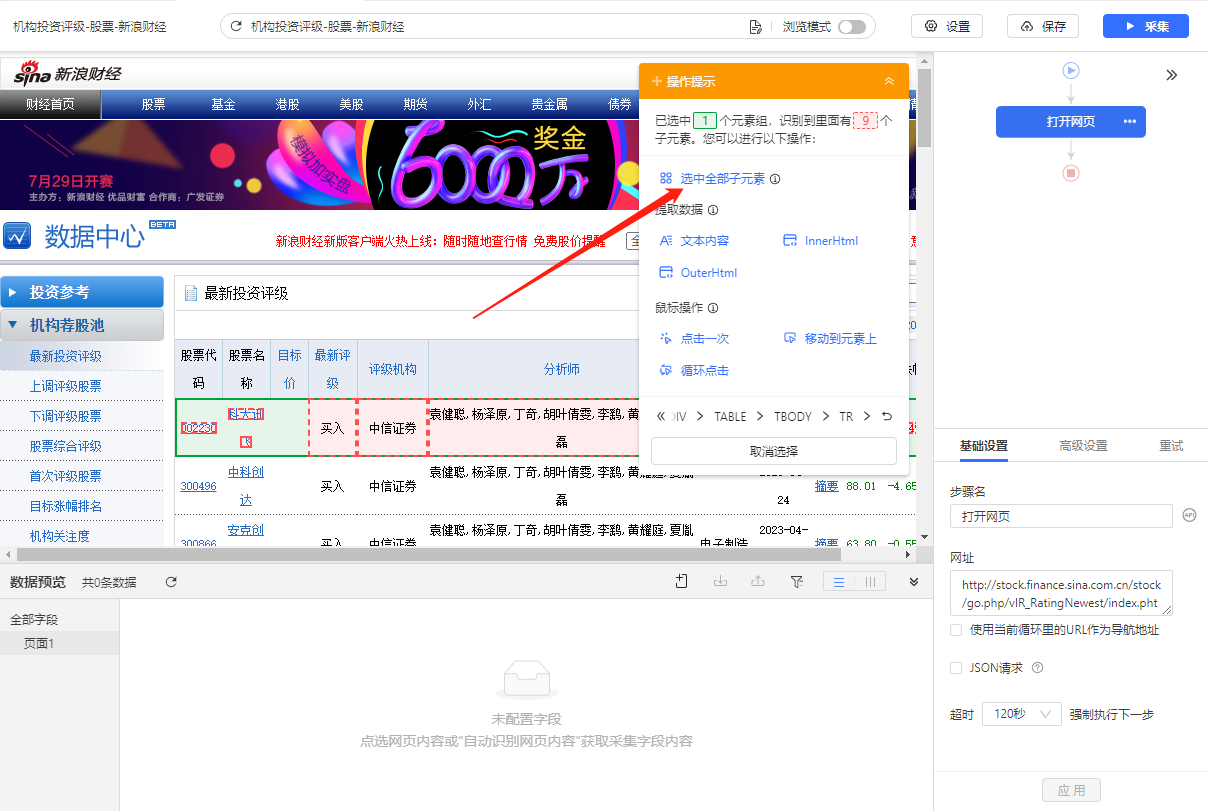Click the undo arrow in element path
The image size is (1208, 811).
[887, 416]
